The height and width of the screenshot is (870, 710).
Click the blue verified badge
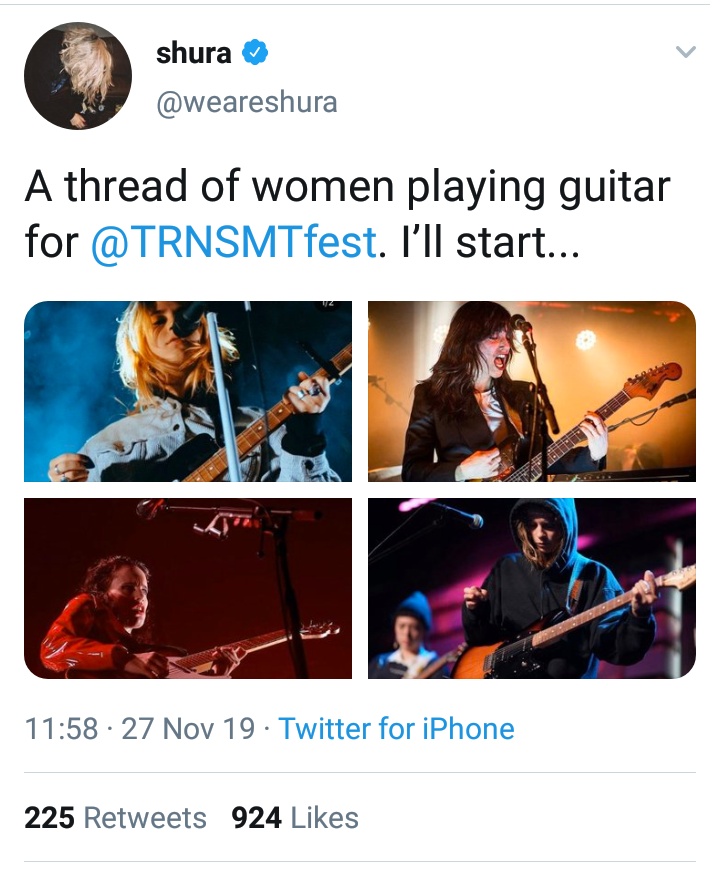pyautogui.click(x=256, y=53)
